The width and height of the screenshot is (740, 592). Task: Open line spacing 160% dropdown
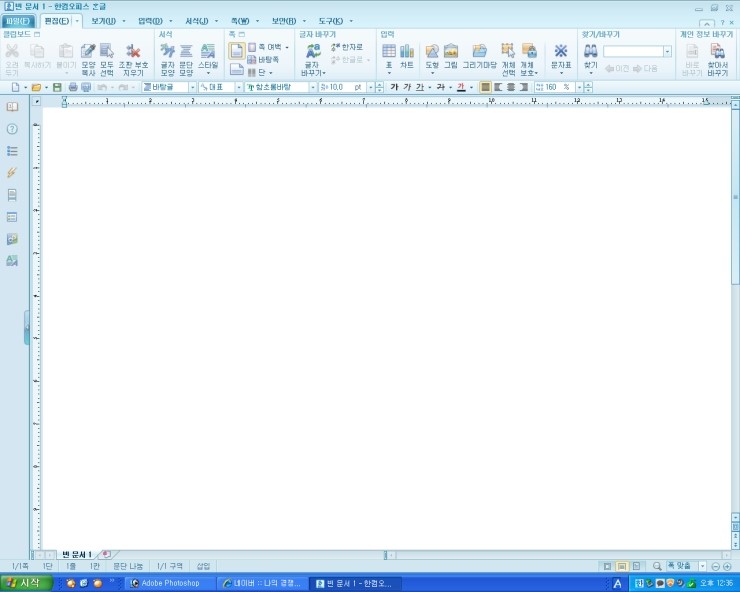[x=579, y=87]
